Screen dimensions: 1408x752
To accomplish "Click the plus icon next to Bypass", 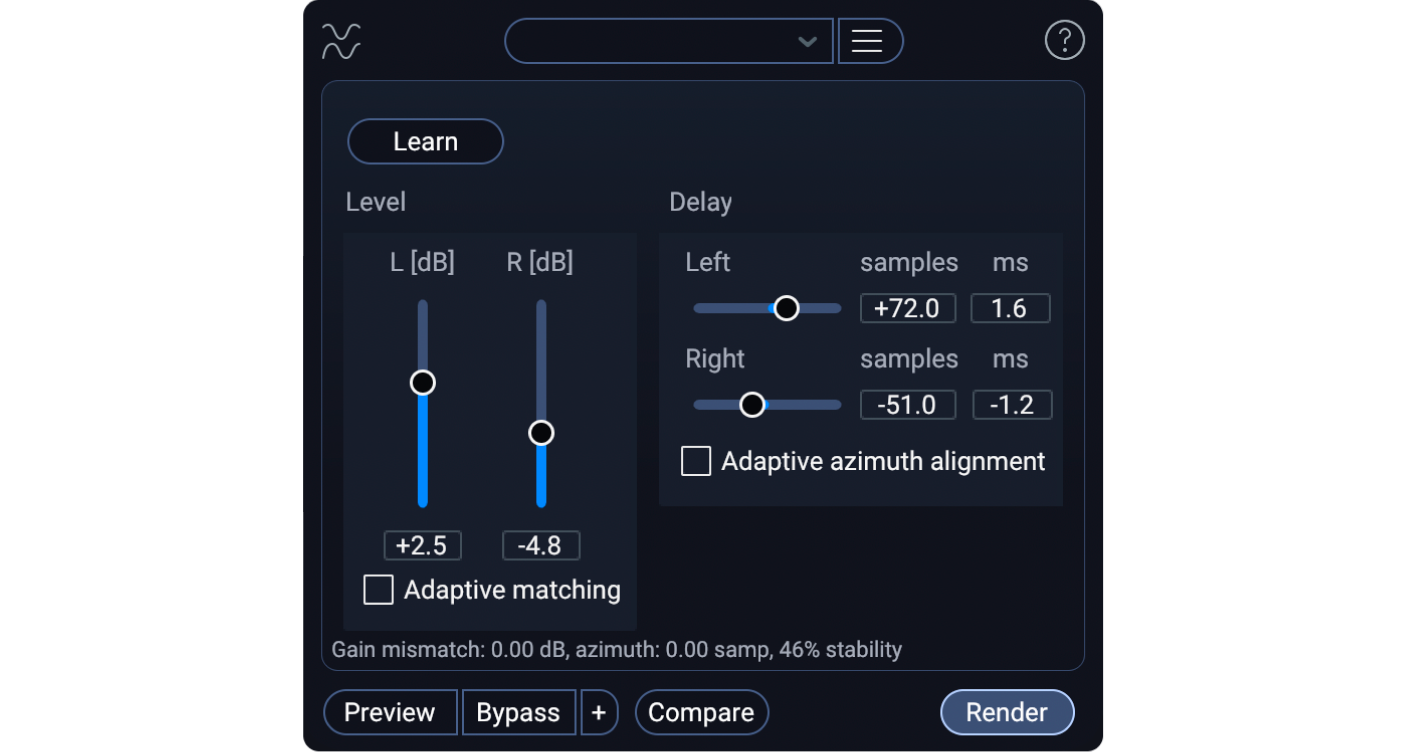I will pos(599,712).
